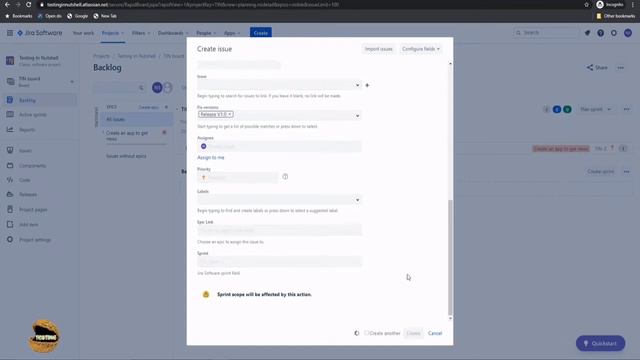Click the Releases ship icon in sidebar

tap(10, 194)
